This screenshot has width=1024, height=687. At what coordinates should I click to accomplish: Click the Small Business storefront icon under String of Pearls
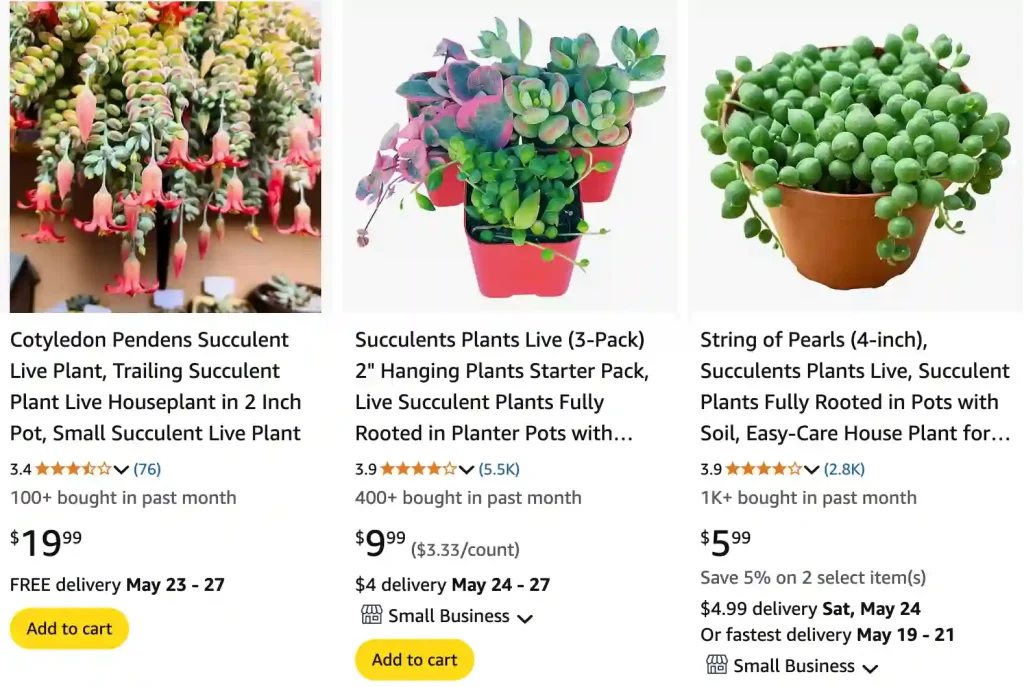click(x=717, y=665)
